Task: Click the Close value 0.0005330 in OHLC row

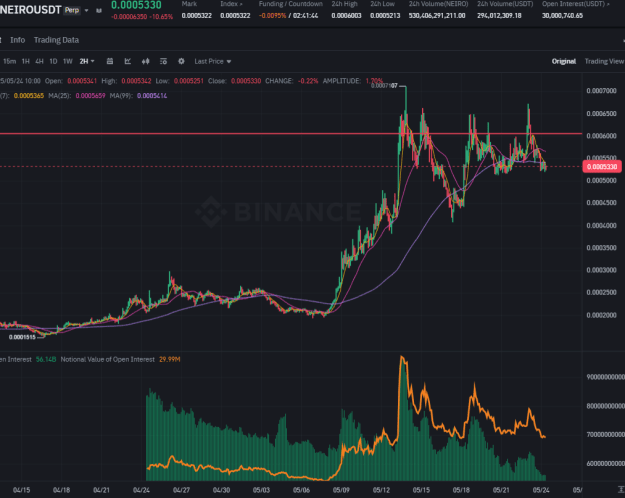Action: (x=246, y=81)
